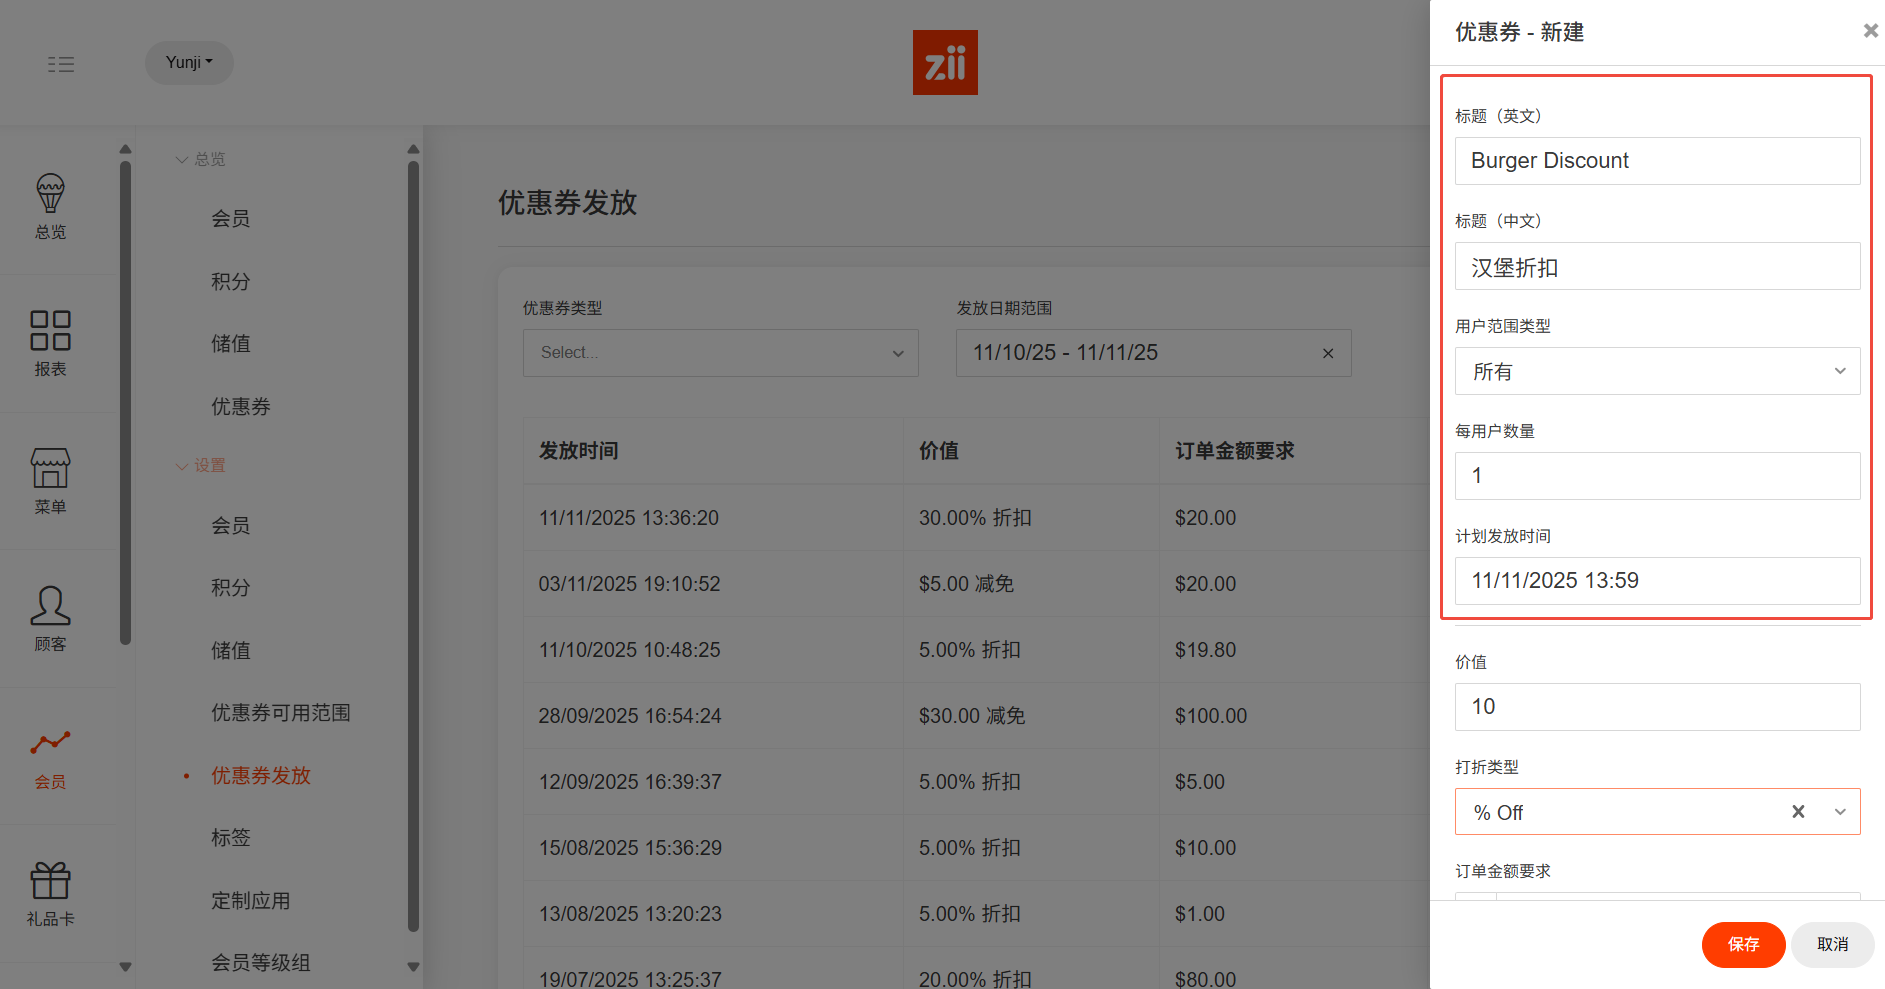Screen dimensions: 1885x989
Task: Clear the % Off discount type selection
Action: 1798,812
